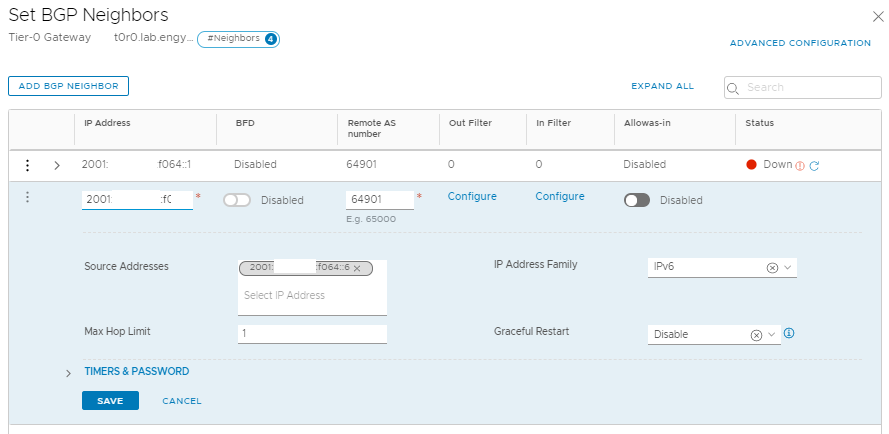Click the Add BGP Neighbor button
The height and width of the screenshot is (434, 889).
68,87
